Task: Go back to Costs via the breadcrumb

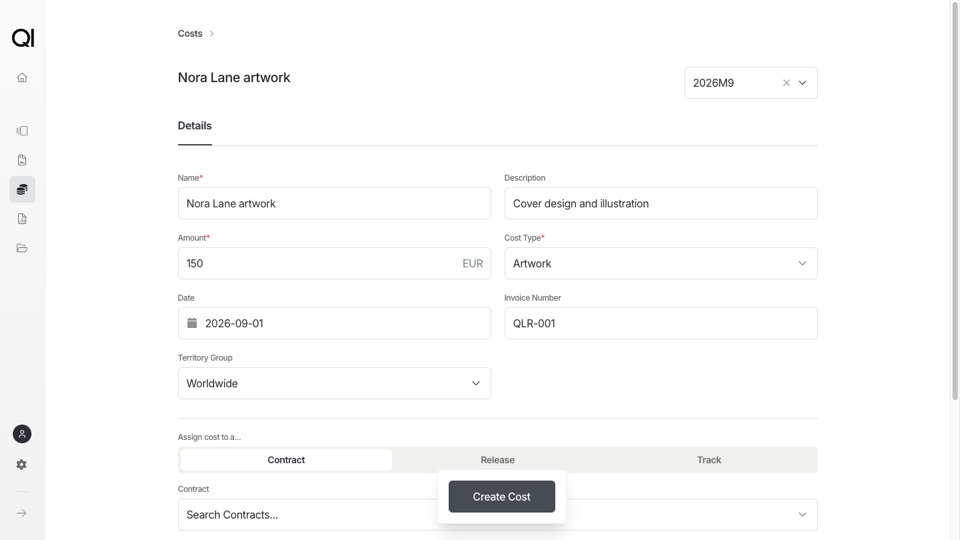Action: (190, 34)
